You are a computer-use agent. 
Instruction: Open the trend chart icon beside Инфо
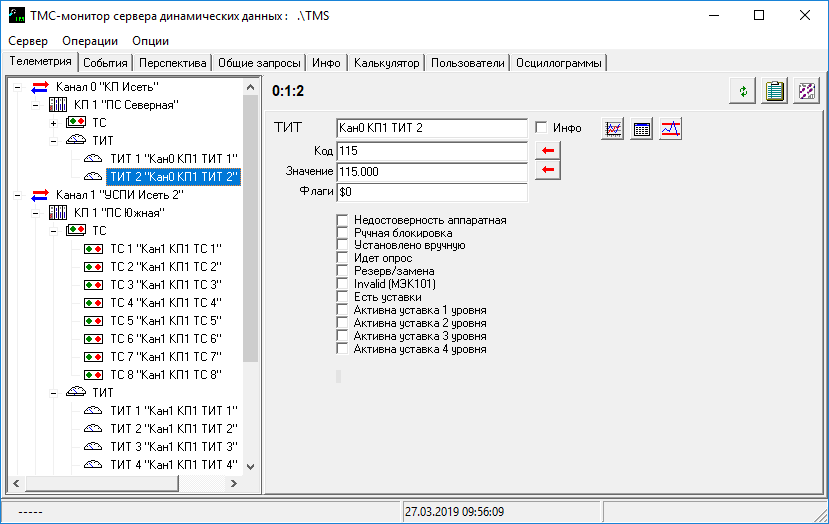pyautogui.click(x=613, y=128)
